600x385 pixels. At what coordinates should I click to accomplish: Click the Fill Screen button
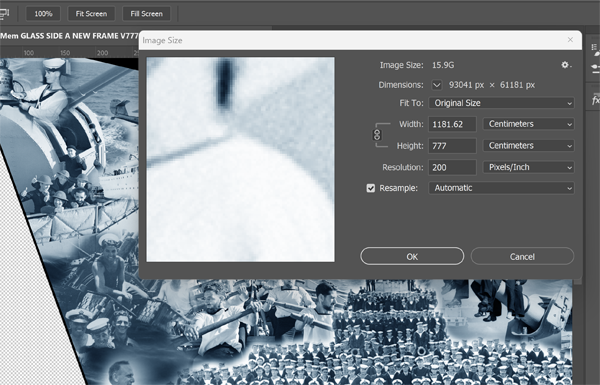[146, 14]
